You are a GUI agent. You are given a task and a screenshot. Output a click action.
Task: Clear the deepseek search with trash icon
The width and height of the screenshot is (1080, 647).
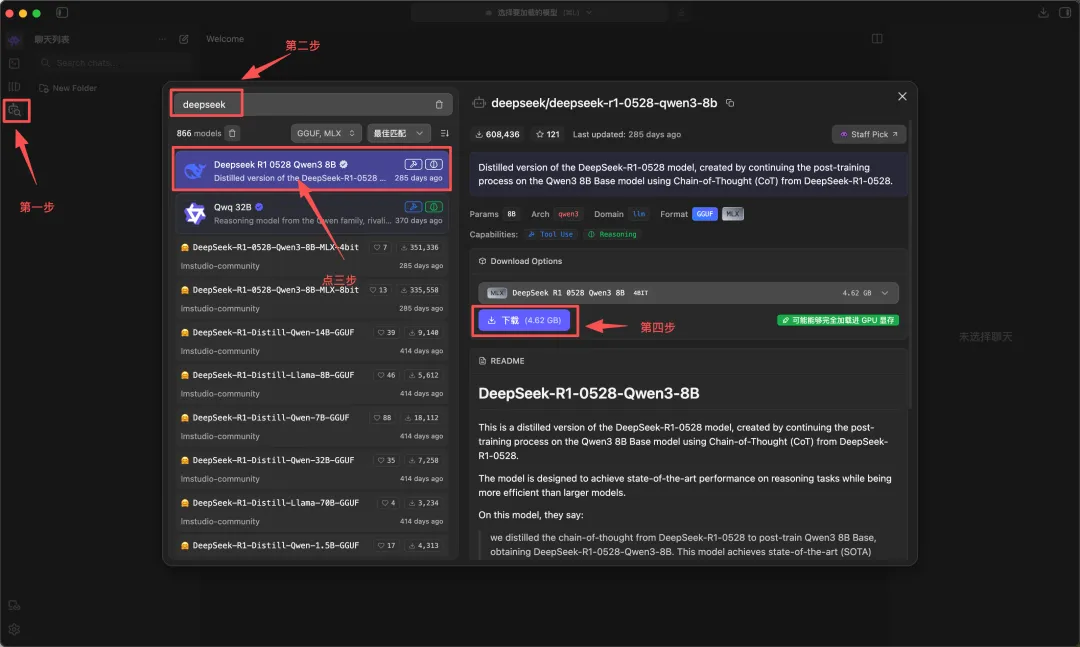click(439, 105)
